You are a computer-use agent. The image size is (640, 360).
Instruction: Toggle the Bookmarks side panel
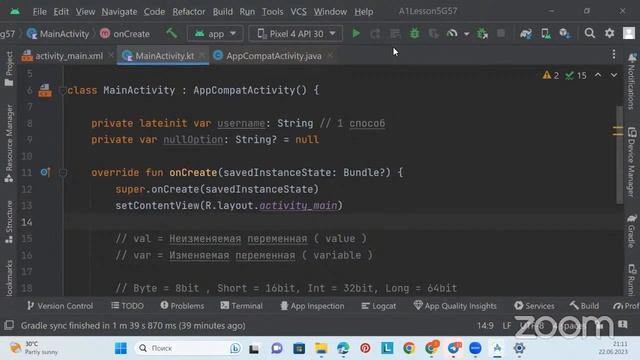9,278
